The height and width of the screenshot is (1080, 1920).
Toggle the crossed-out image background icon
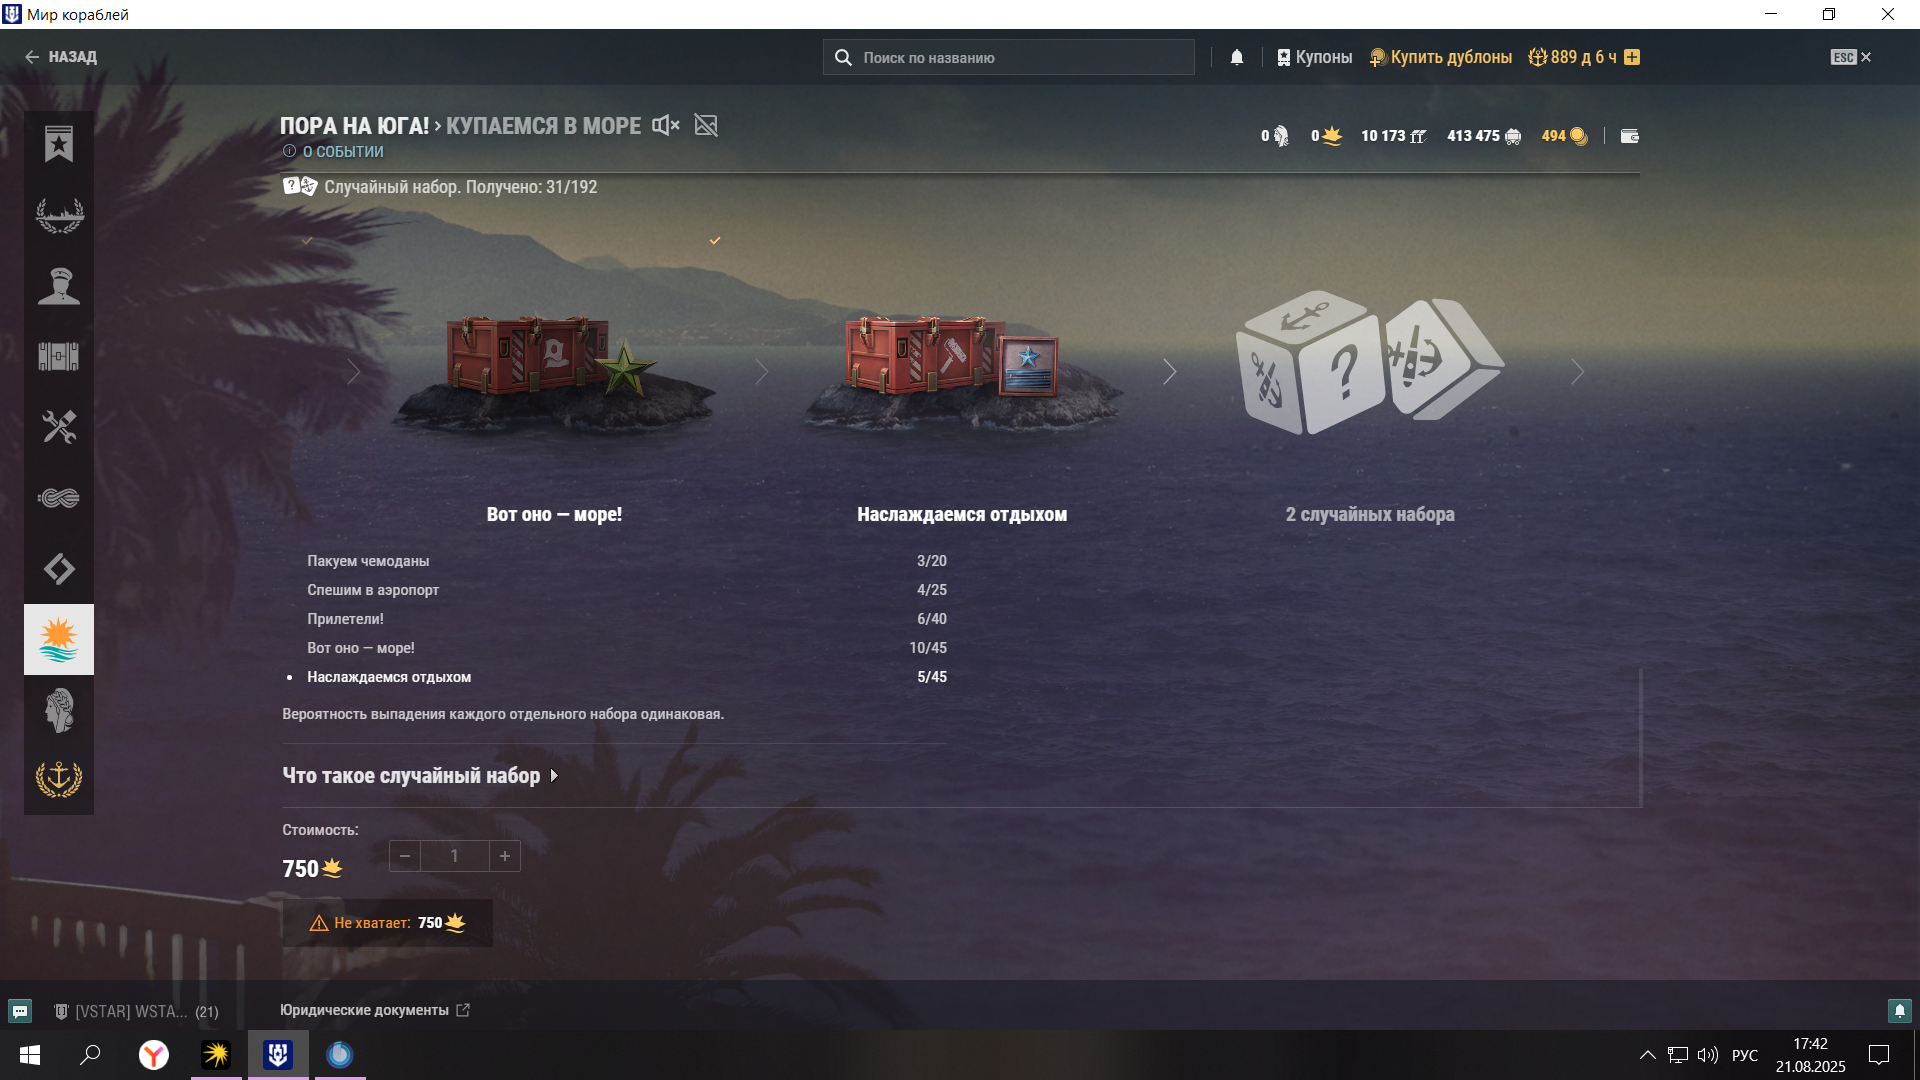[x=706, y=125]
